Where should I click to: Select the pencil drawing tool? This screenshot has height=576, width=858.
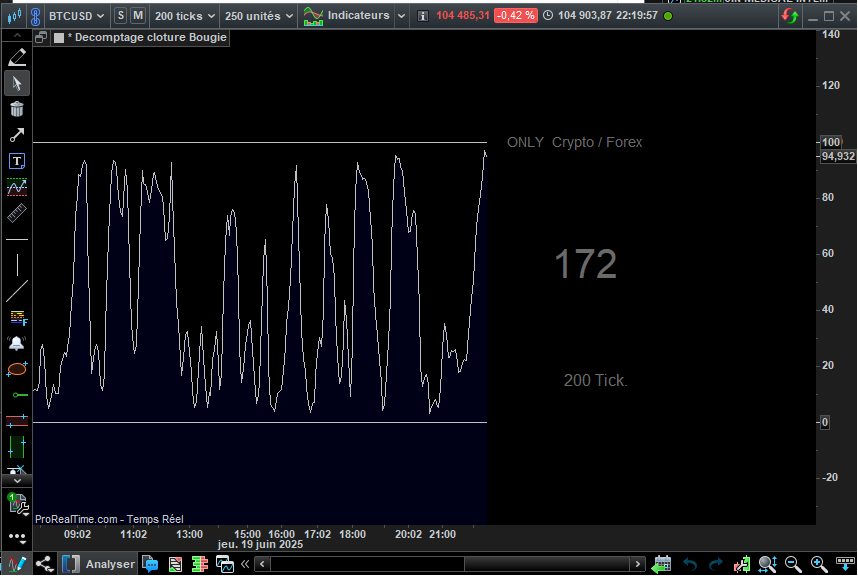(x=17, y=57)
